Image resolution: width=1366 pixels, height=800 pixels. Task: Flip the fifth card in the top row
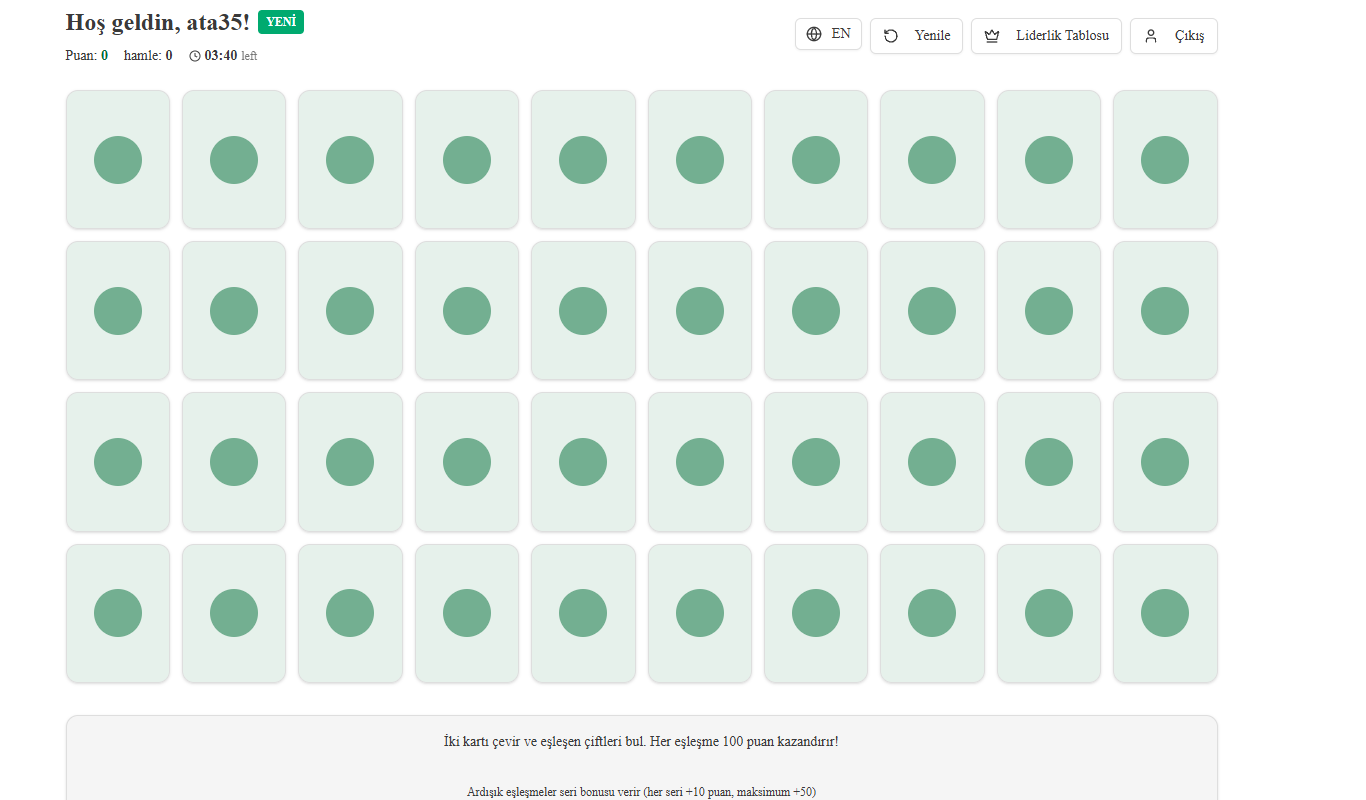click(583, 160)
